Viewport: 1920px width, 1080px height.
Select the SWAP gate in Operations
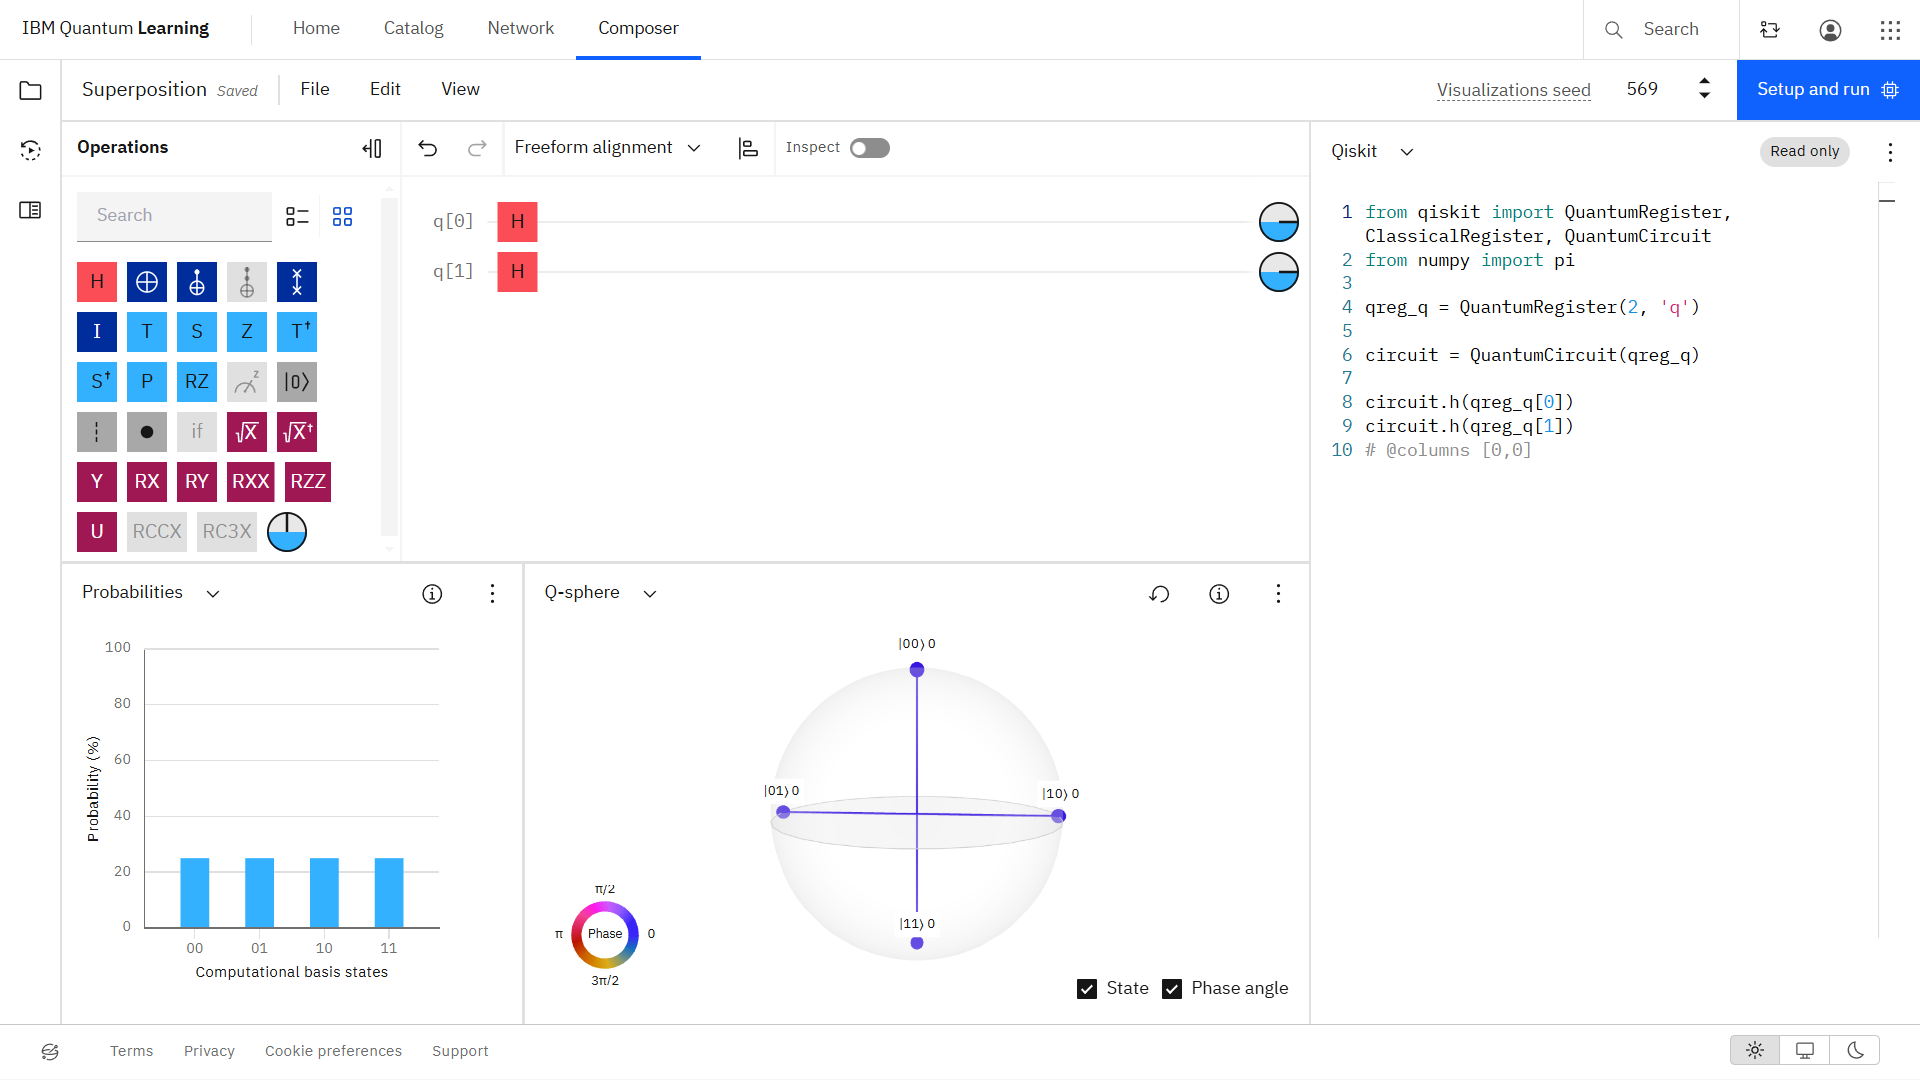pyautogui.click(x=297, y=282)
